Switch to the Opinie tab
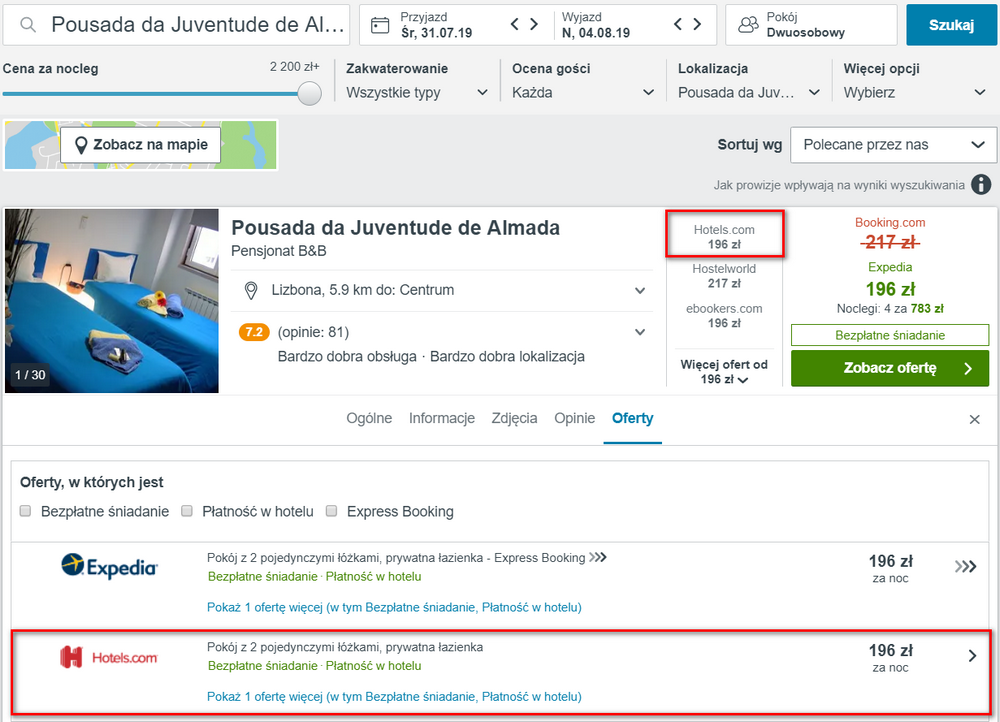Viewport: 1000px width, 722px height. click(575, 418)
